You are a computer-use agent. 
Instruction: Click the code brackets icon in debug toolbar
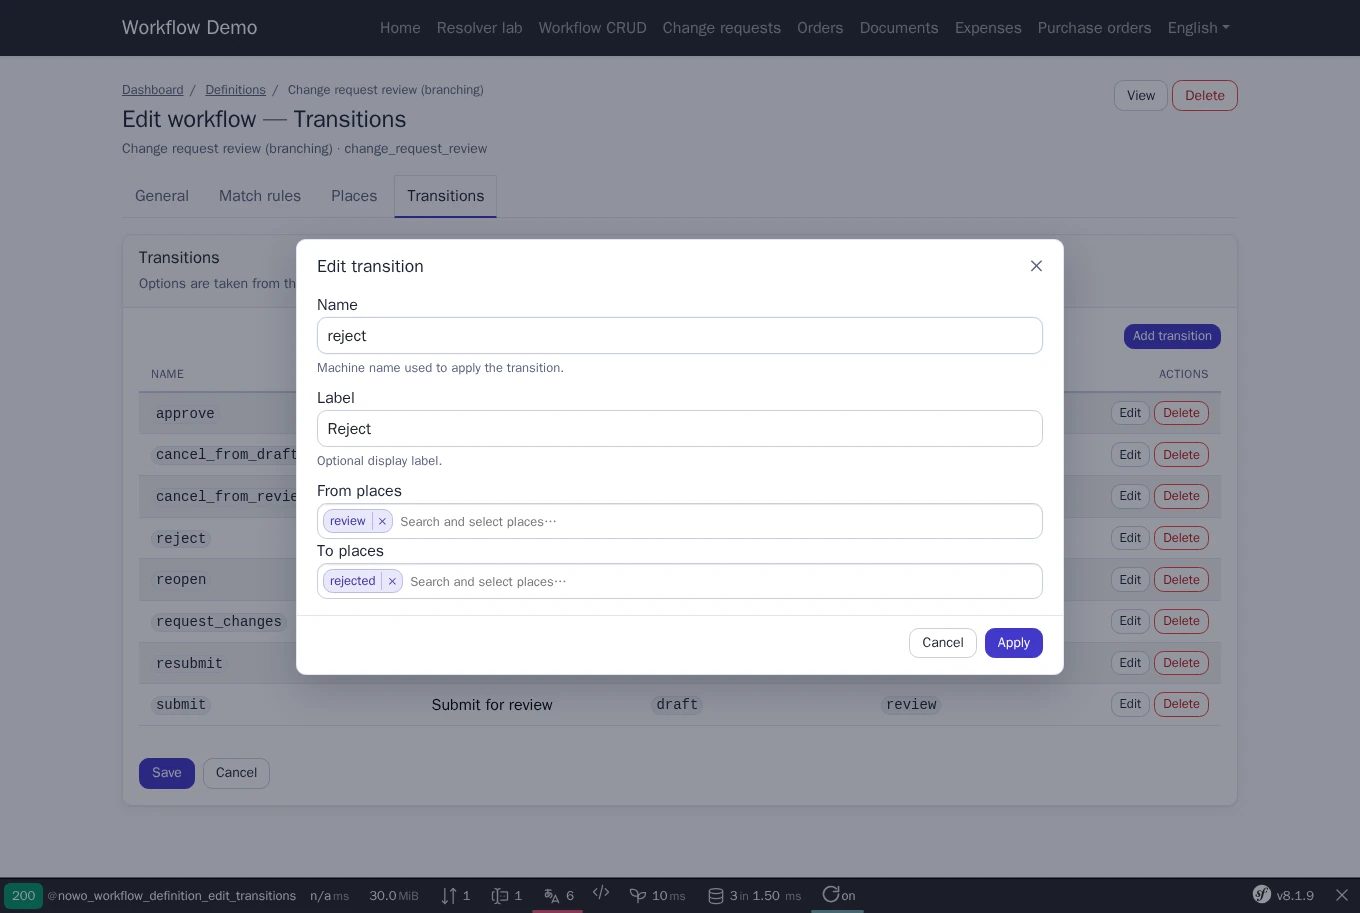pos(601,893)
